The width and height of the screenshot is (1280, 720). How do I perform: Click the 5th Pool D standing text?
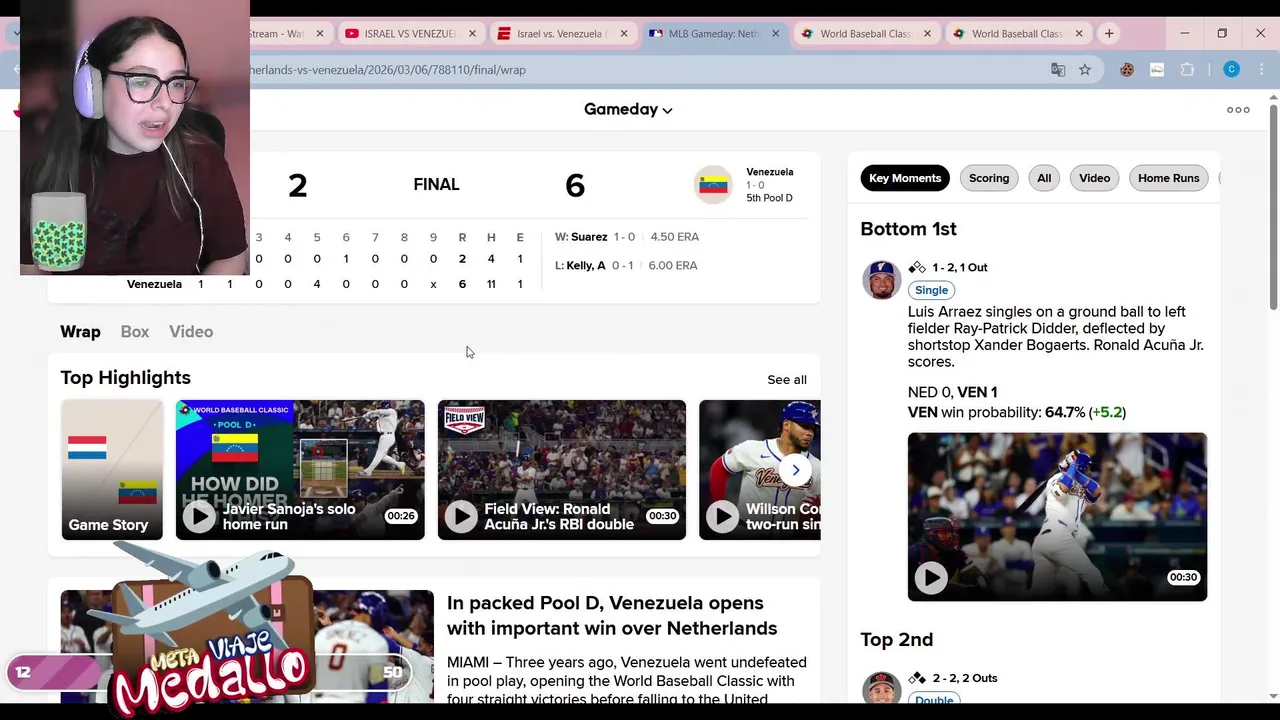(769, 198)
